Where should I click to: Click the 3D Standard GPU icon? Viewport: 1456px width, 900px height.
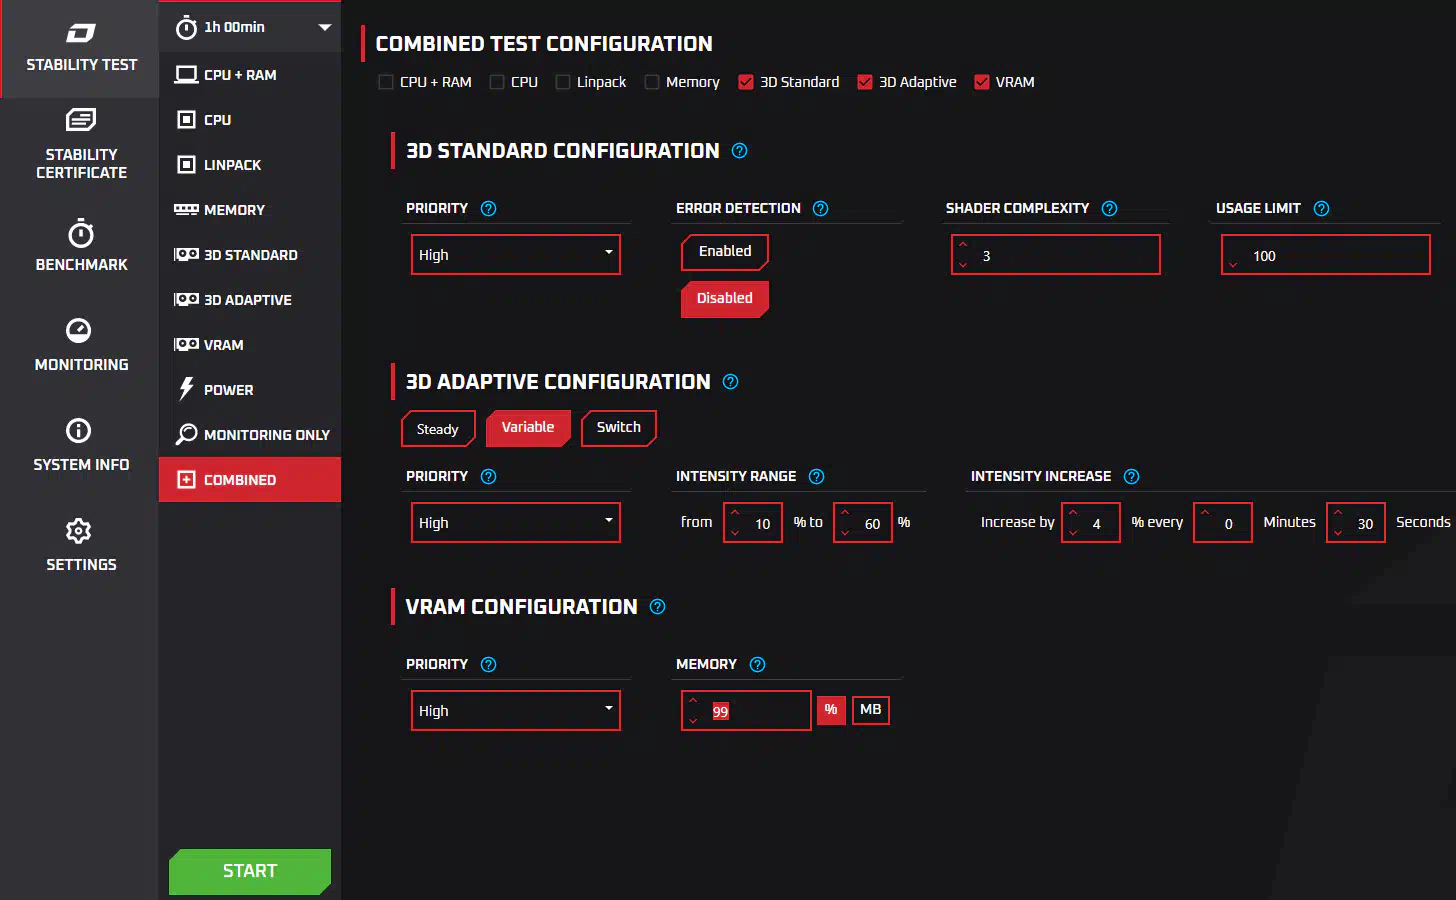[x=186, y=255]
